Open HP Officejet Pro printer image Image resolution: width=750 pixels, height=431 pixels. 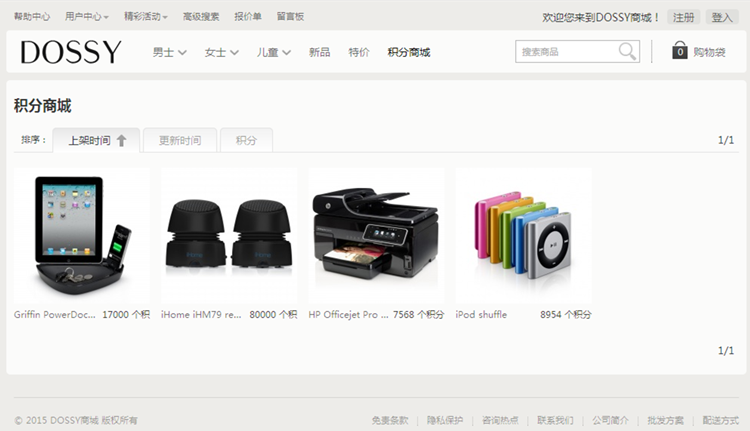[x=376, y=236]
